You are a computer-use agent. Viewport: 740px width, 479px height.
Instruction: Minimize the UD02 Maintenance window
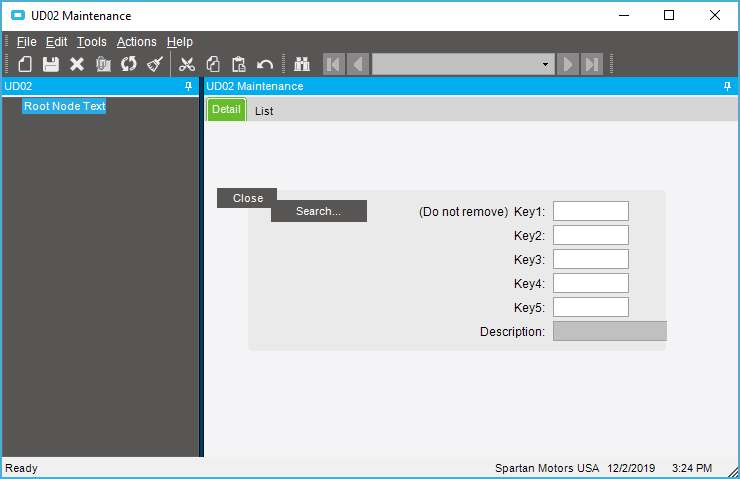point(624,16)
